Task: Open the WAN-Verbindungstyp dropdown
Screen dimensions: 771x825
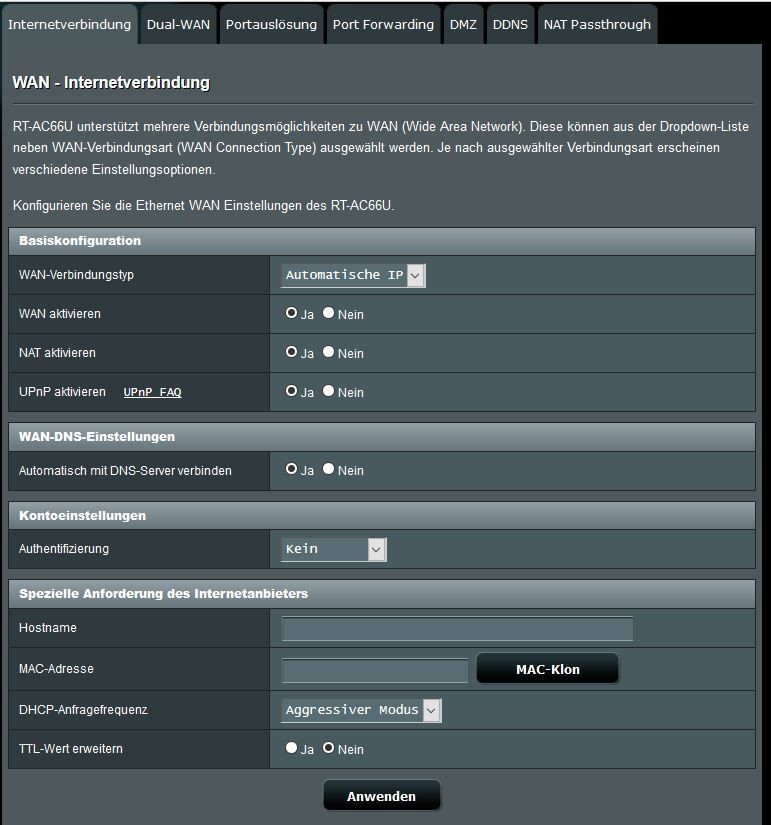Action: click(354, 275)
